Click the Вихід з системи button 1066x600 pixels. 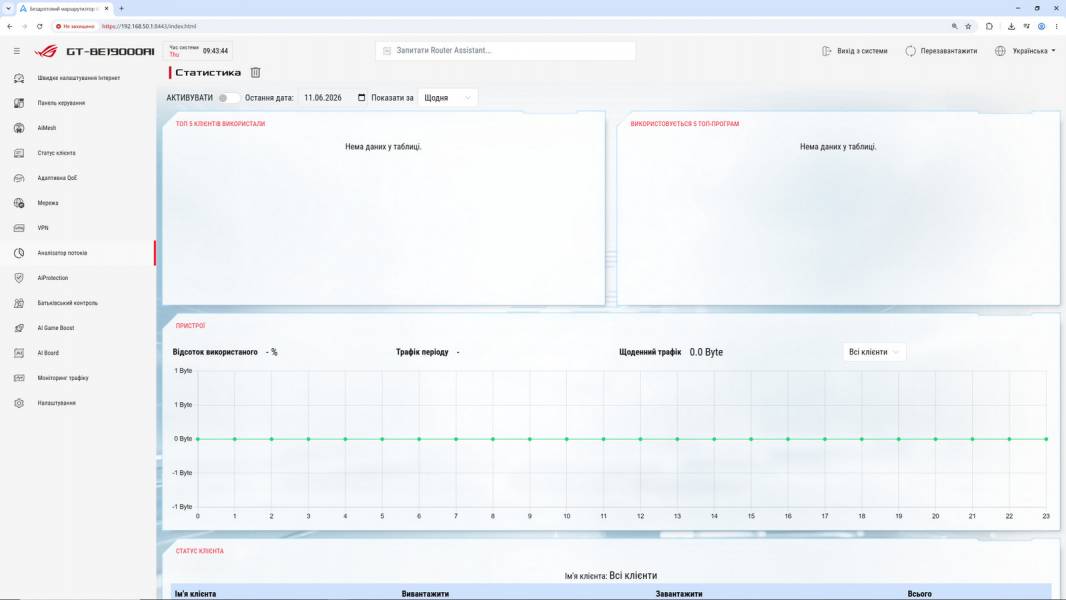[855, 51]
